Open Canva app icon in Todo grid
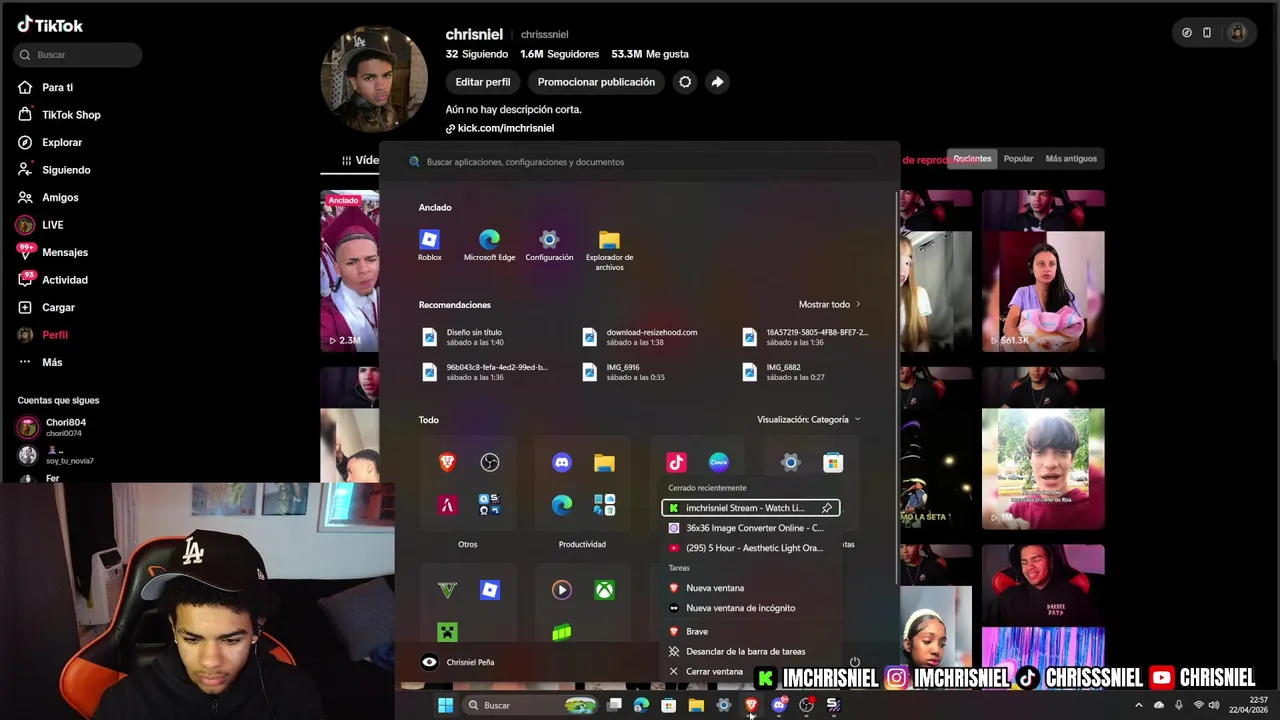Viewport: 1280px width, 720px height. (719, 462)
